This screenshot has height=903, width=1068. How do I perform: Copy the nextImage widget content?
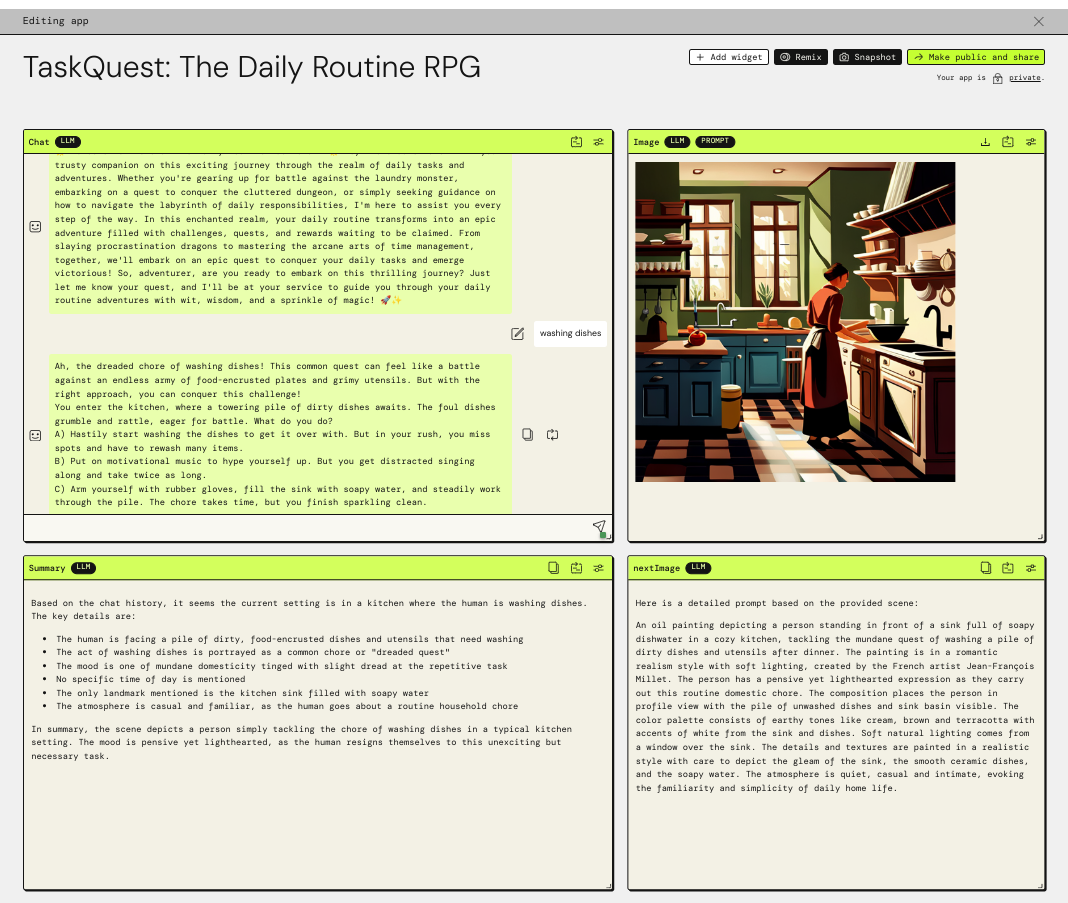tap(986, 568)
